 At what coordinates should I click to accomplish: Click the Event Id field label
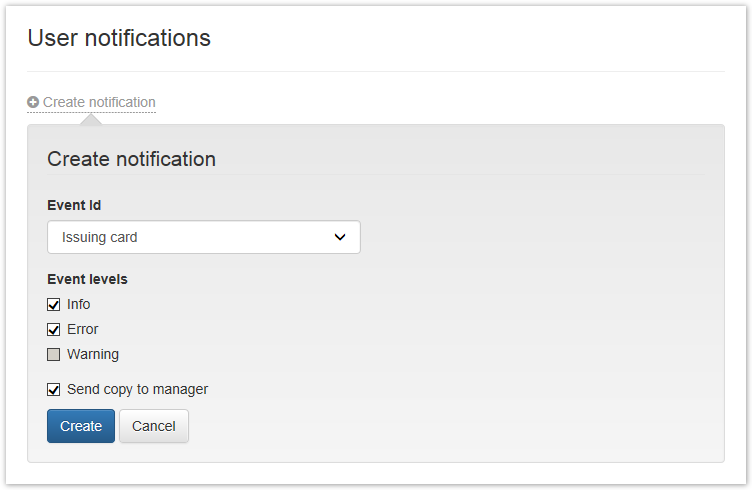[x=74, y=205]
